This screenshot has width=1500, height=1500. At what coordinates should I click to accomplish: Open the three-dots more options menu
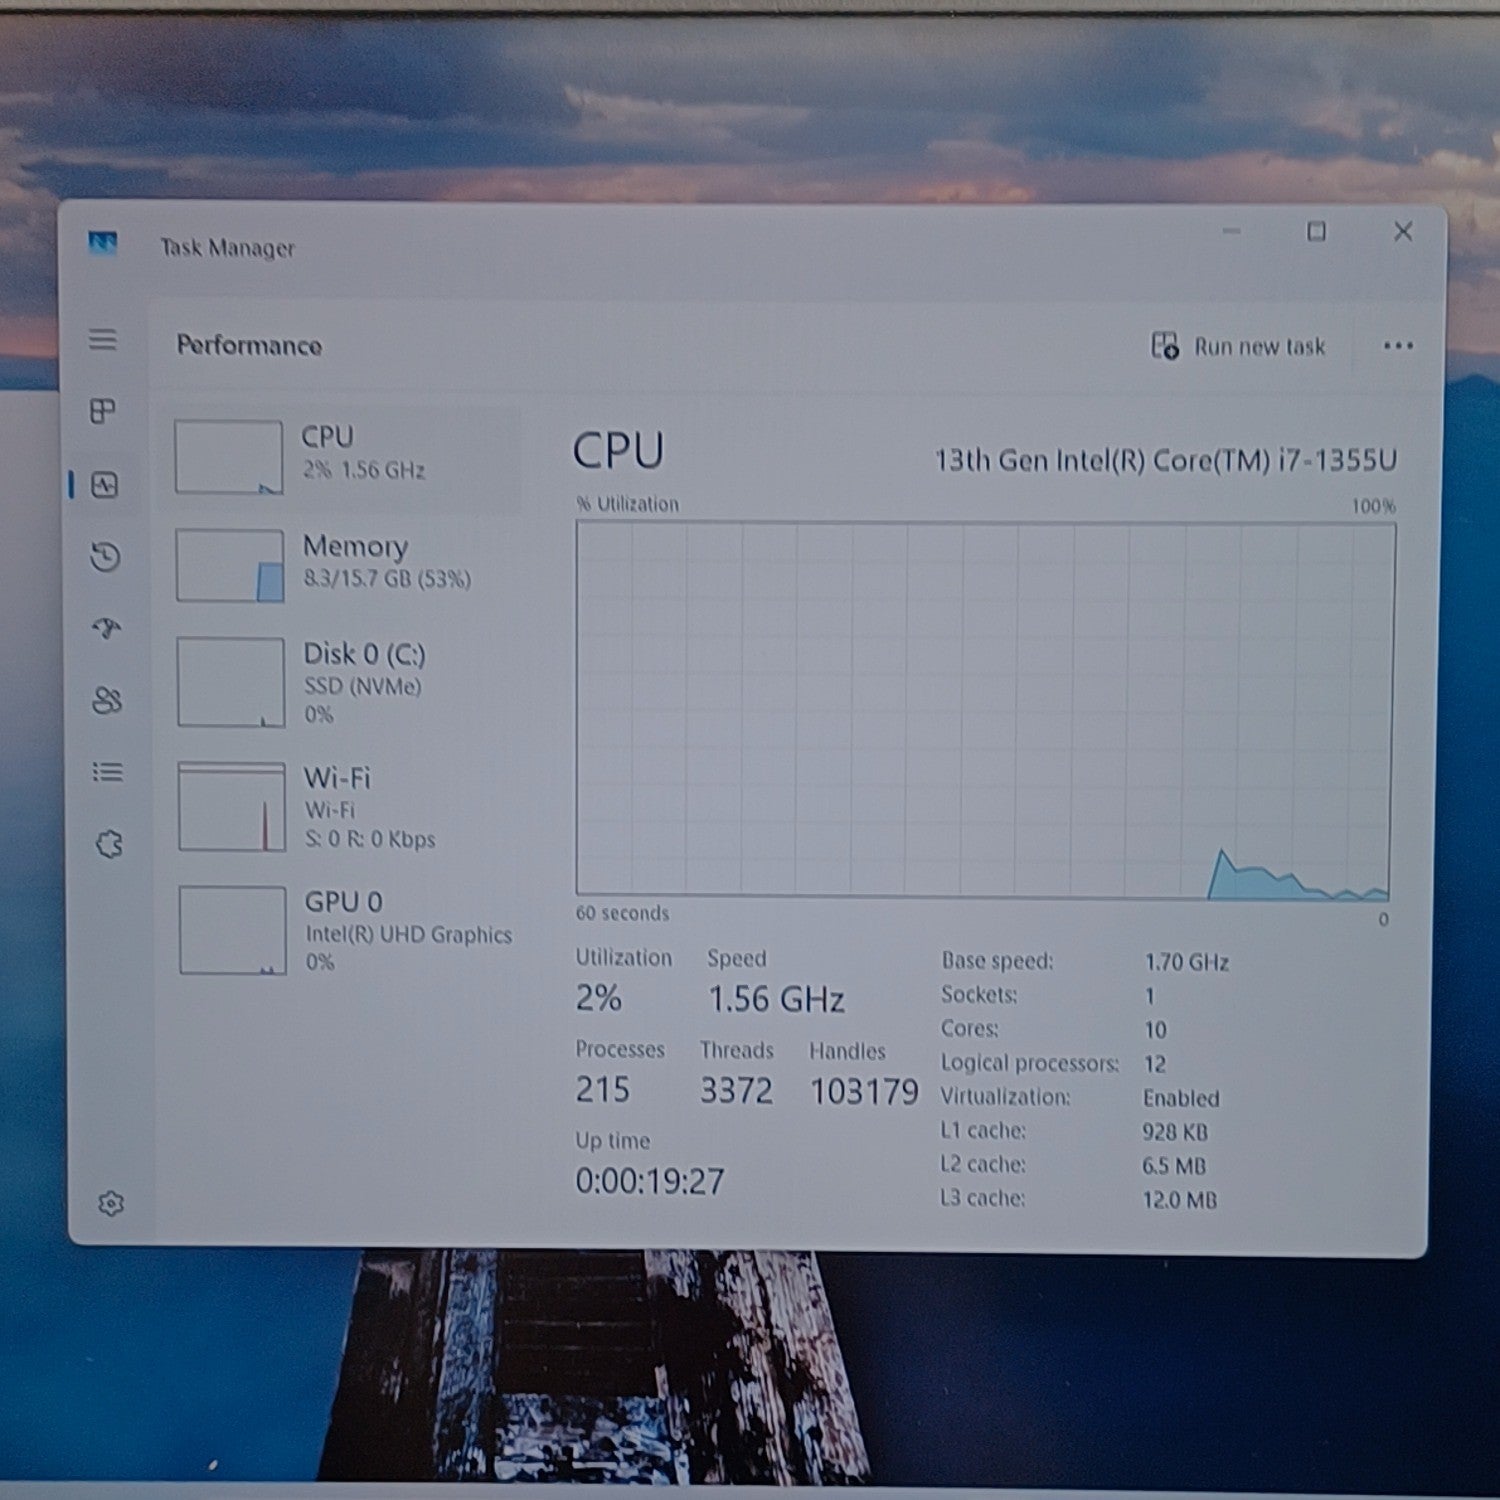tap(1398, 346)
